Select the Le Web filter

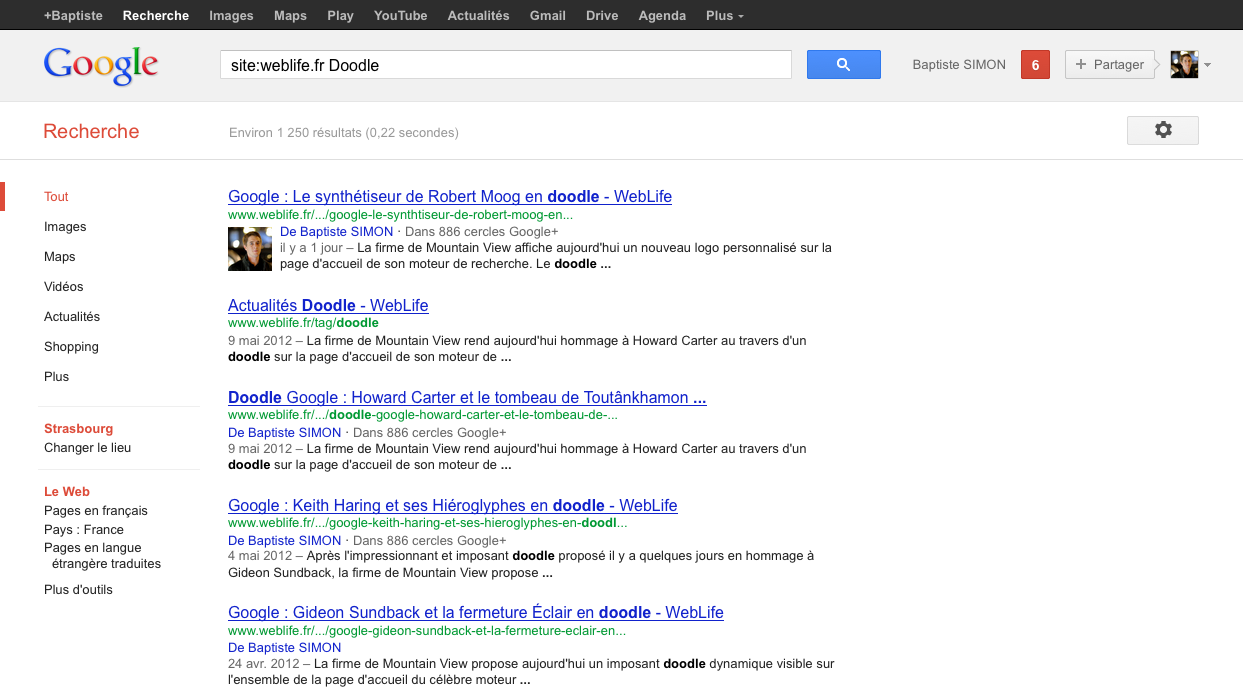coord(67,492)
